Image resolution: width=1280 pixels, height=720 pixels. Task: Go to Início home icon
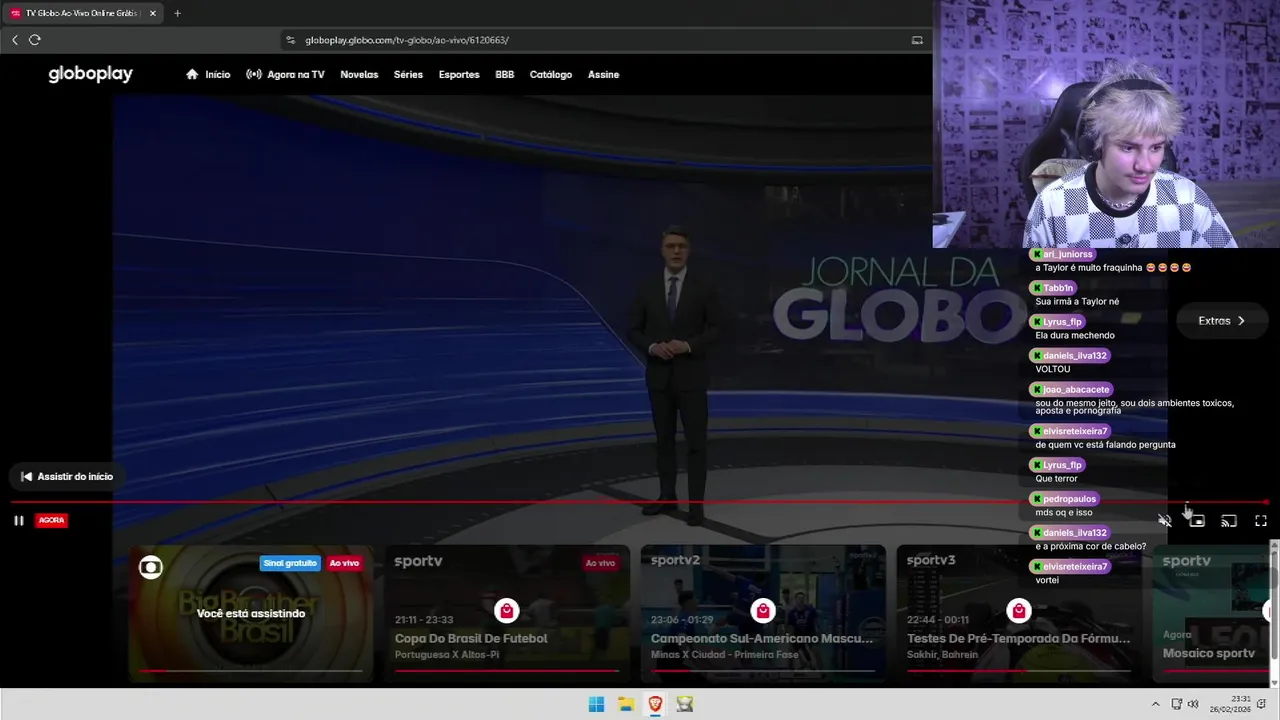pos(192,74)
